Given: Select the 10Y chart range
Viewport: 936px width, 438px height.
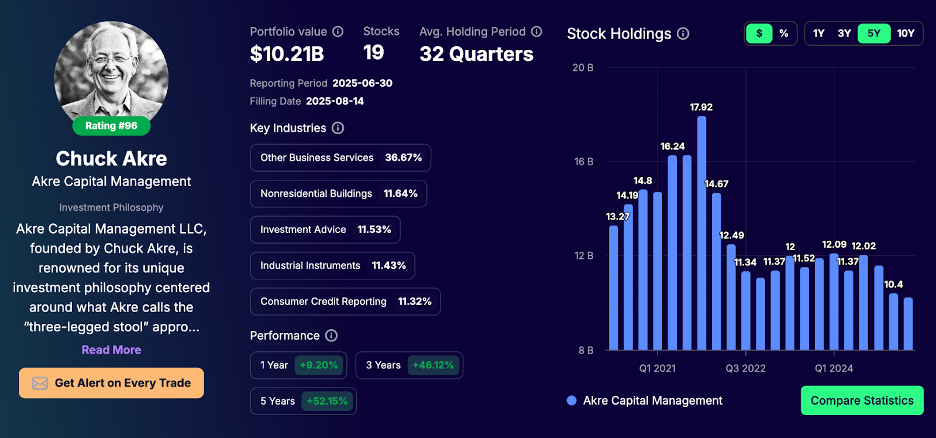Looking at the screenshot, I should tap(906, 33).
